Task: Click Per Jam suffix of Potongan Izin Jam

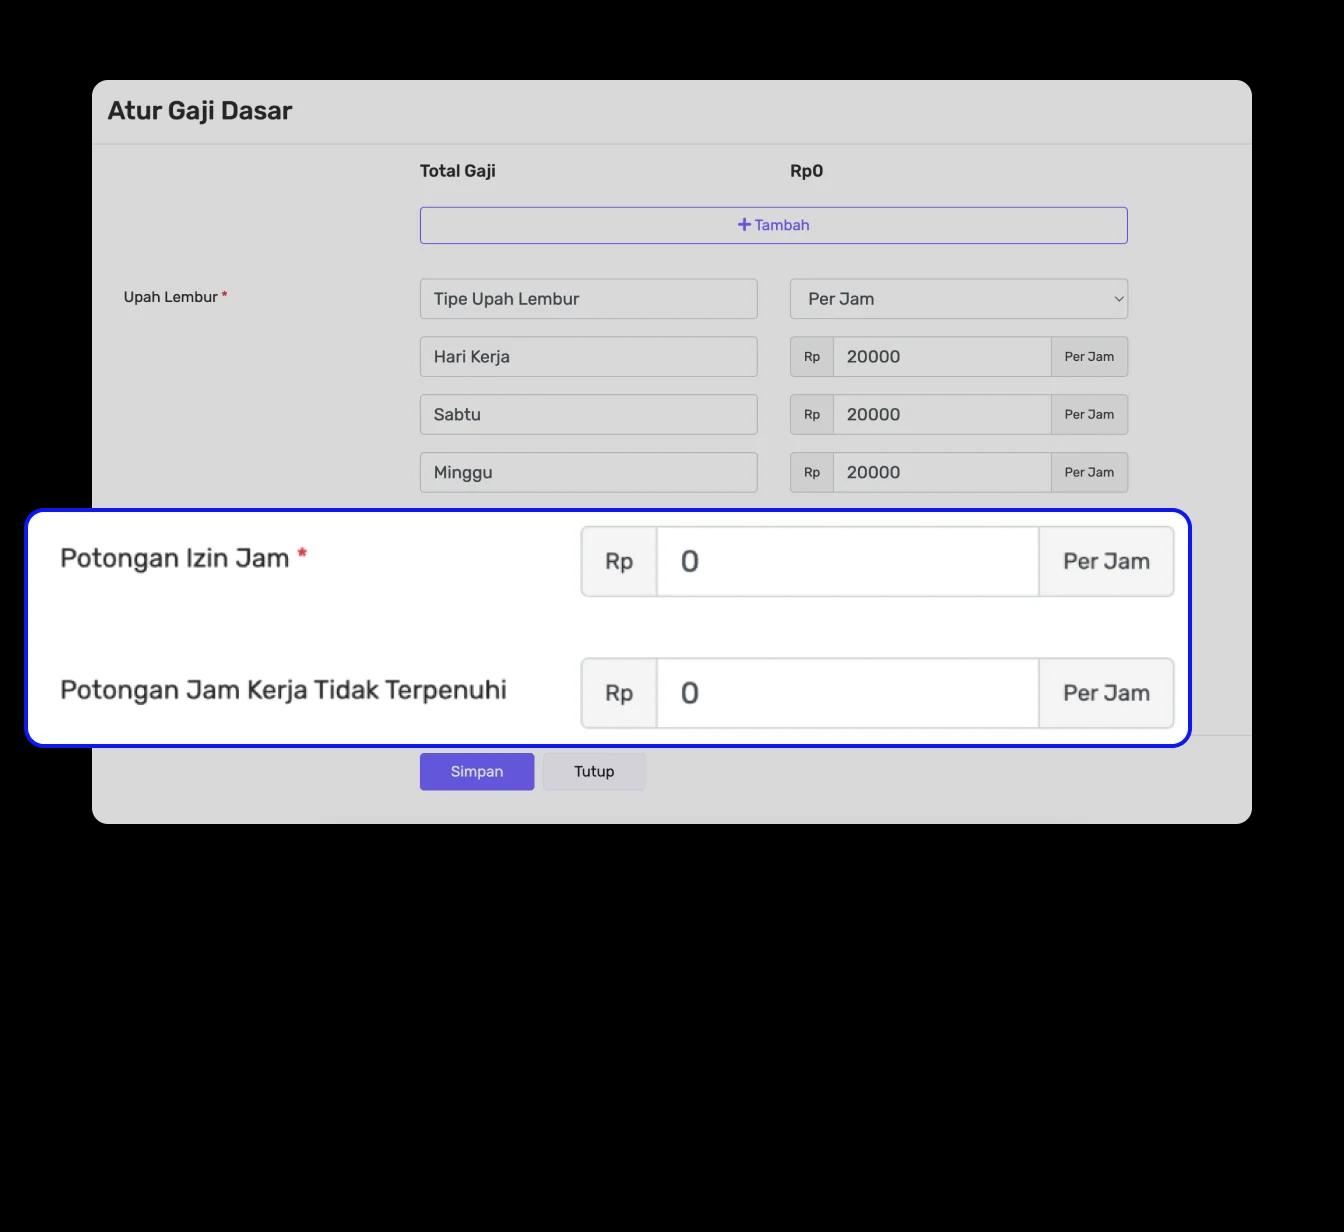Action: click(1106, 562)
